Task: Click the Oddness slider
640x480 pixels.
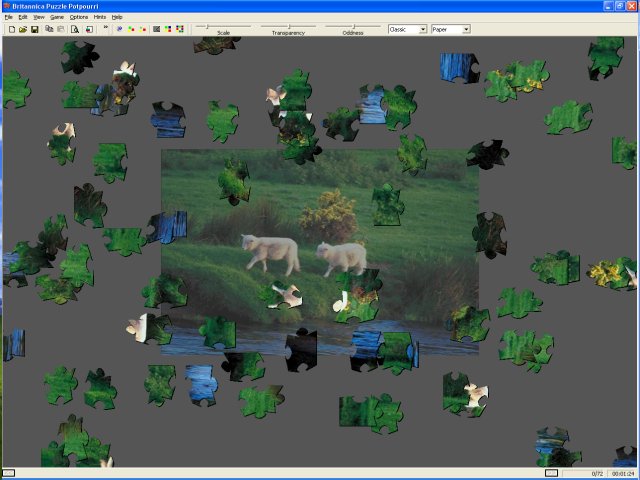Action: tap(353, 28)
